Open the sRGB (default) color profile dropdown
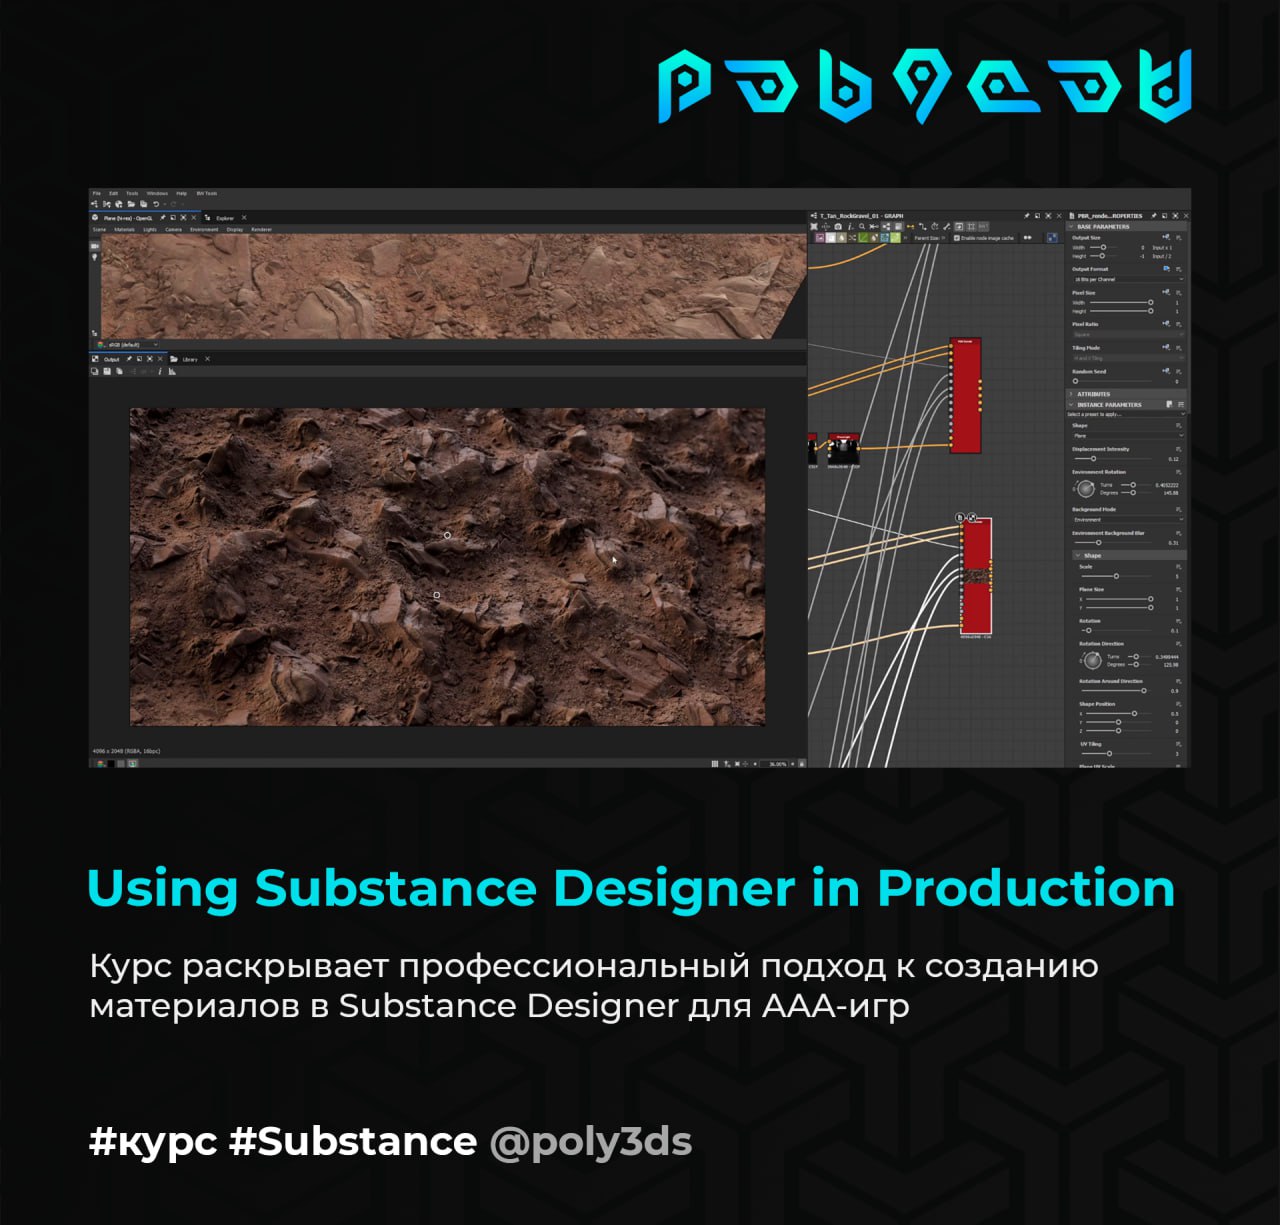Viewport: 1280px width, 1225px height. (127, 344)
